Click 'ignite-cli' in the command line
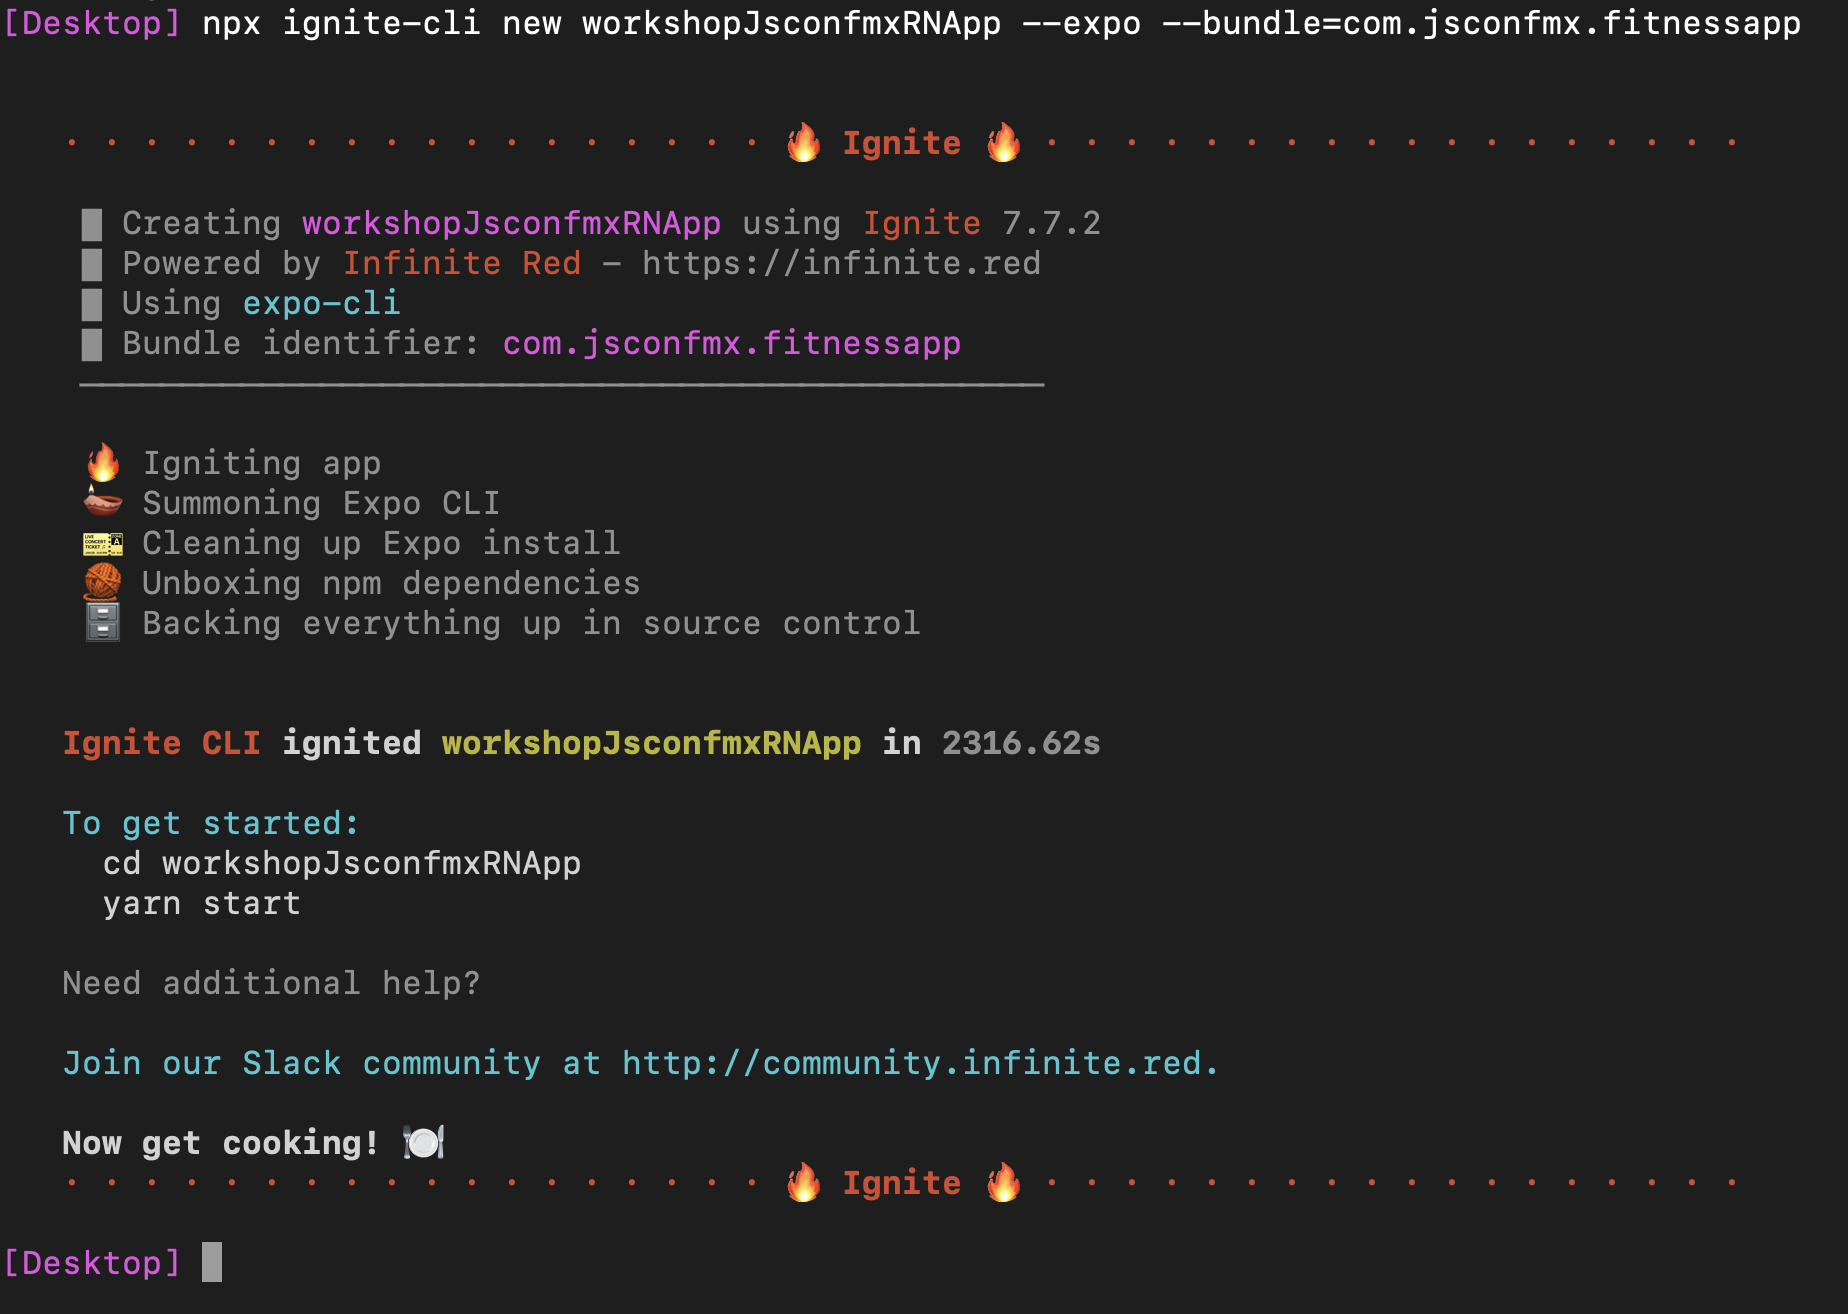 tap(382, 23)
